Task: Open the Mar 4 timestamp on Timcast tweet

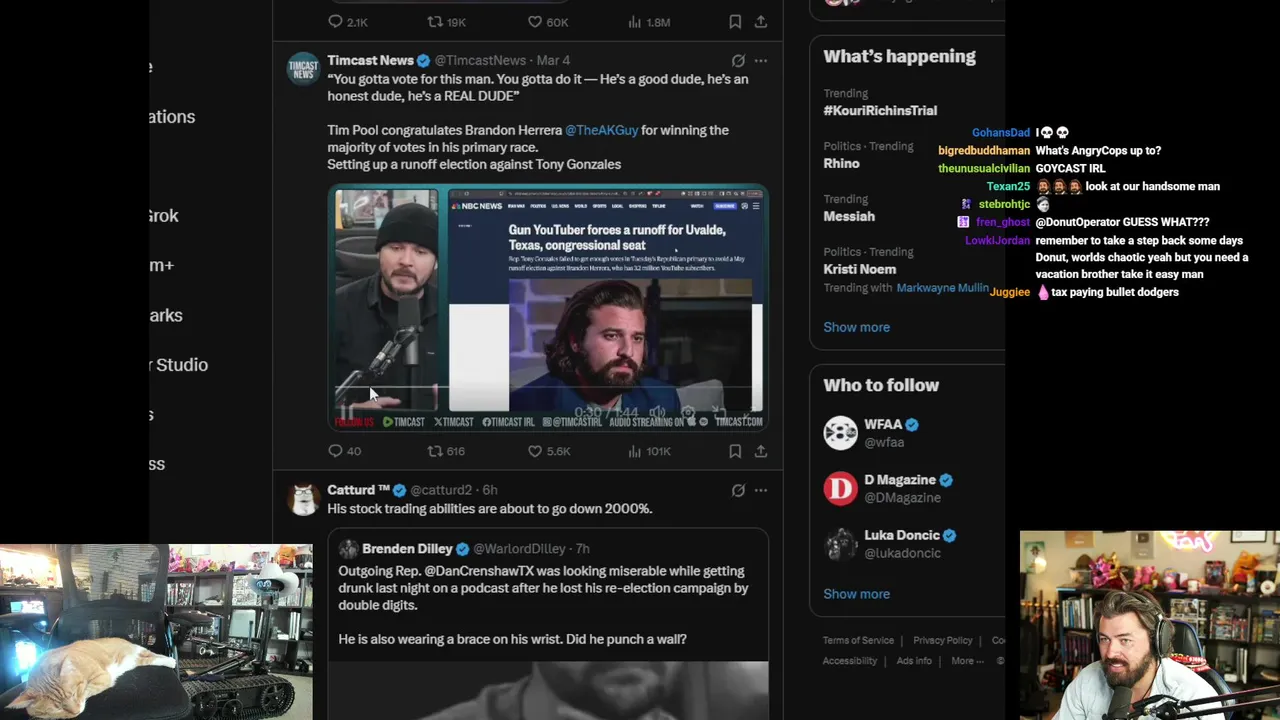Action: pos(553,61)
